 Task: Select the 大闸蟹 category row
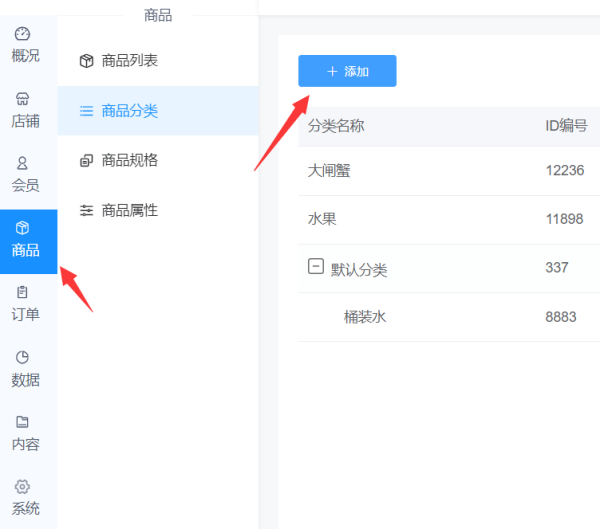coord(329,171)
